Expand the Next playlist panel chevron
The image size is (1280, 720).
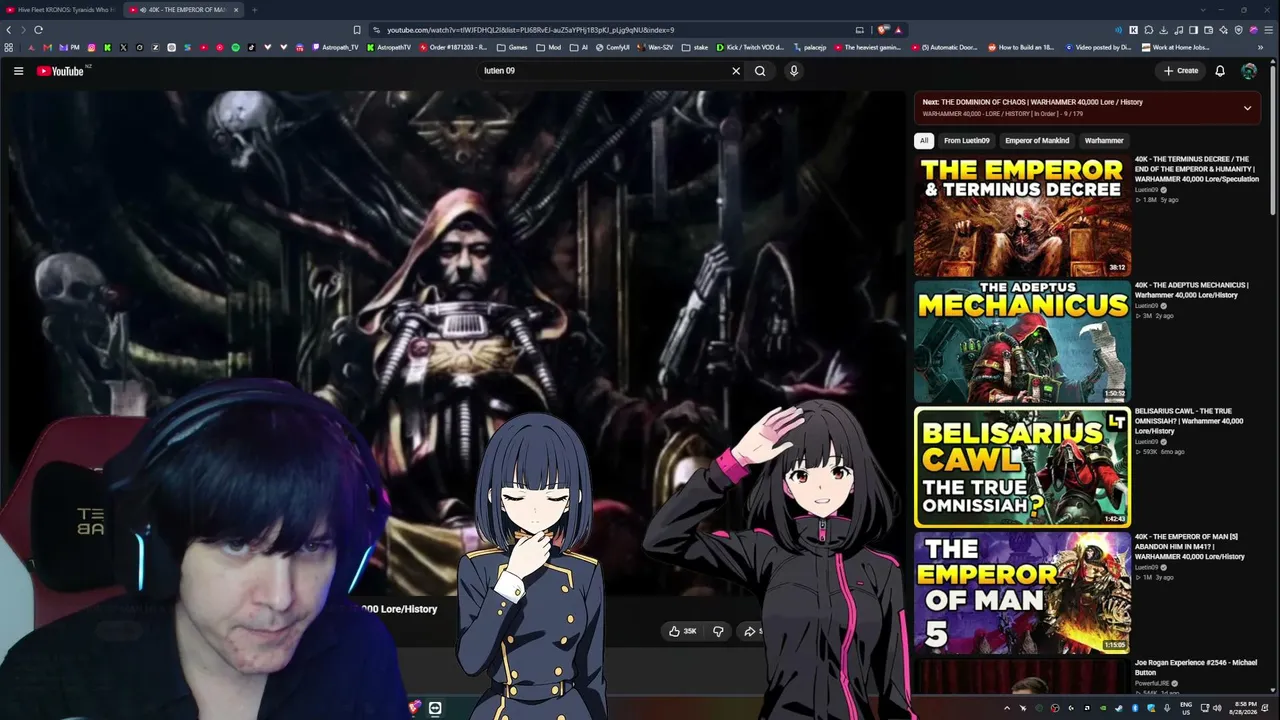pos(1247,108)
